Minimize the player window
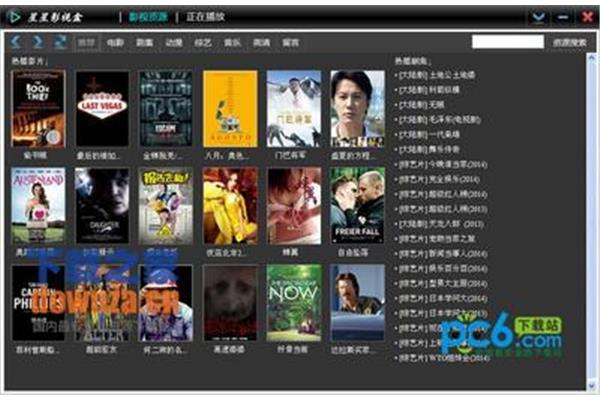The image size is (600, 400). (x=563, y=17)
